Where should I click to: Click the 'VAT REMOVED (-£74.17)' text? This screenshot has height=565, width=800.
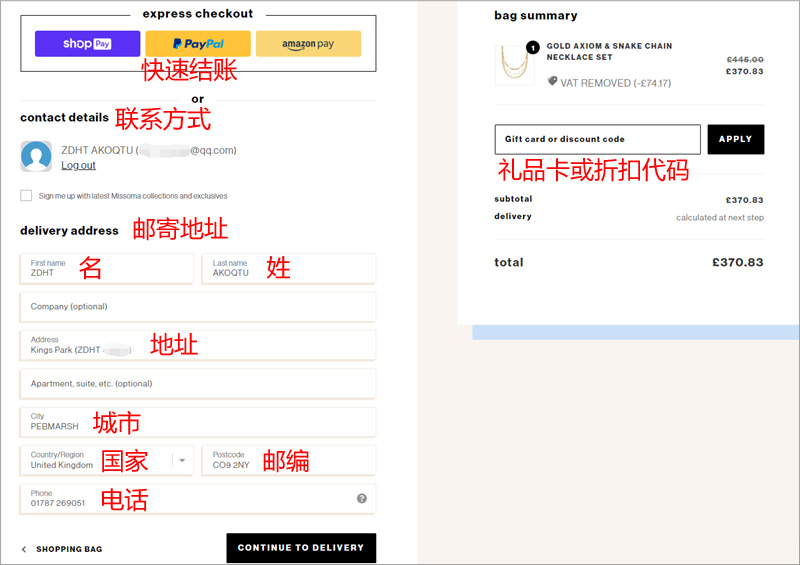pyautogui.click(x=616, y=83)
